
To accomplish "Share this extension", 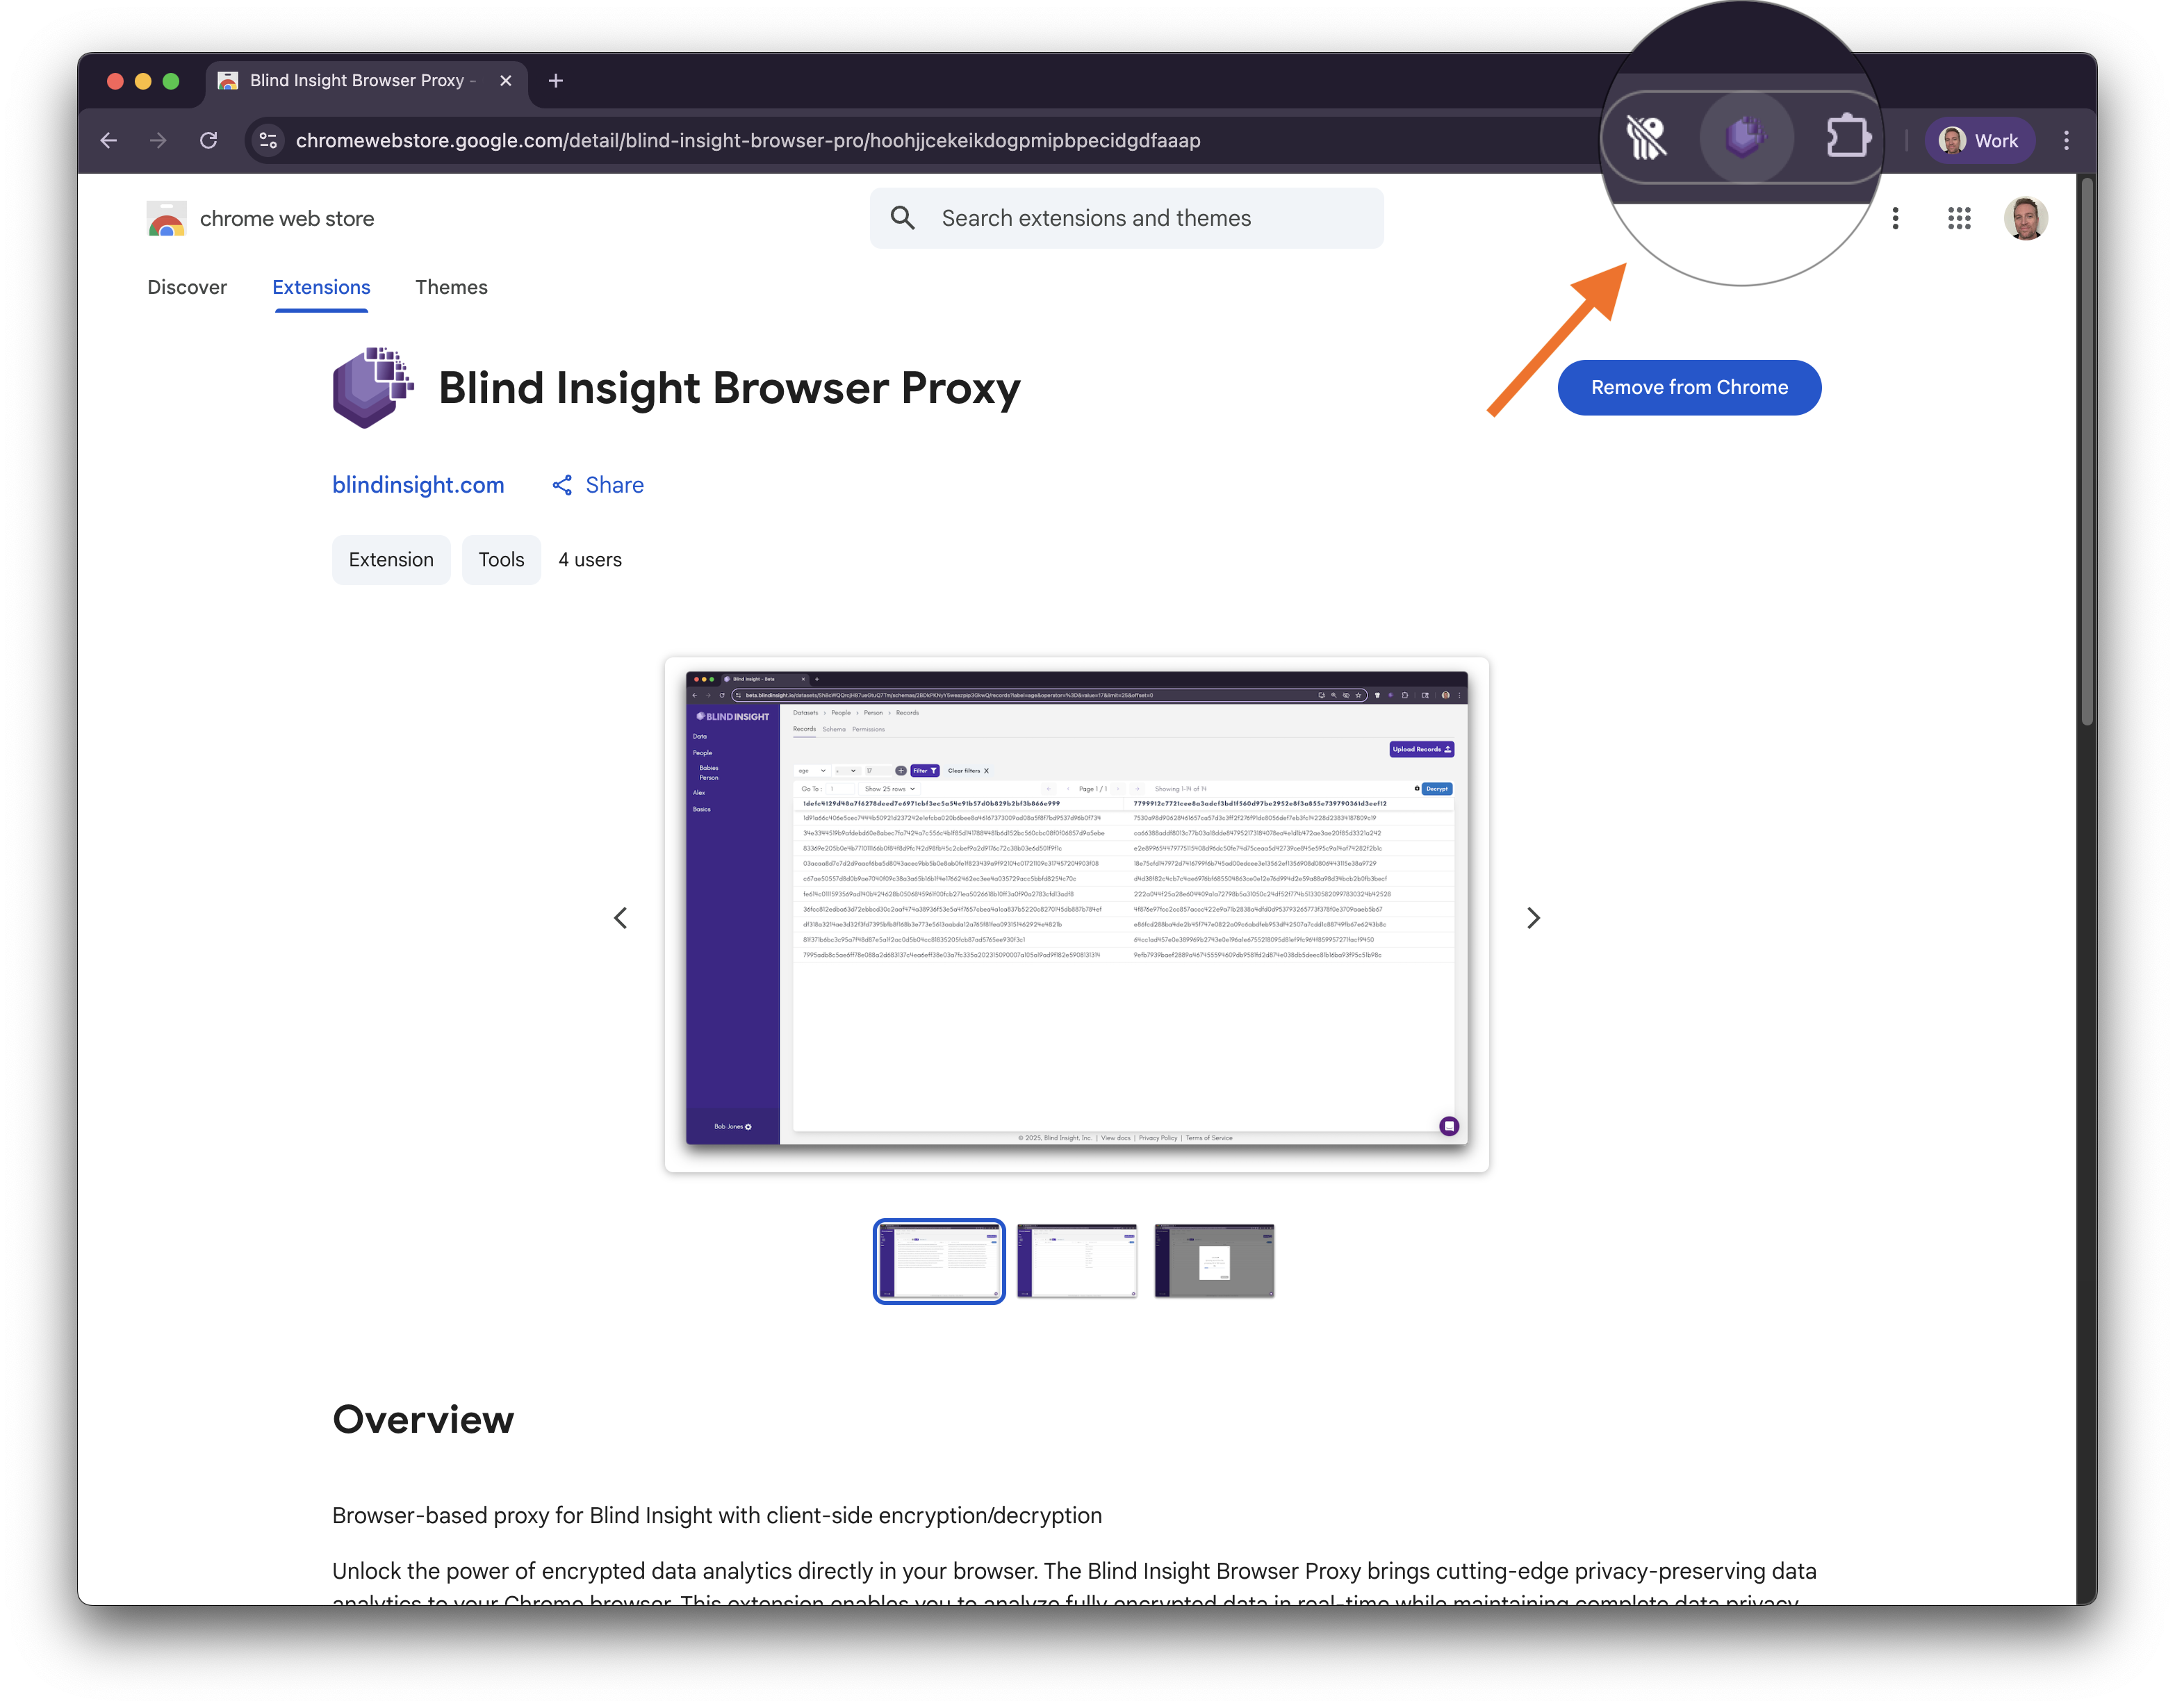I will coord(598,485).
